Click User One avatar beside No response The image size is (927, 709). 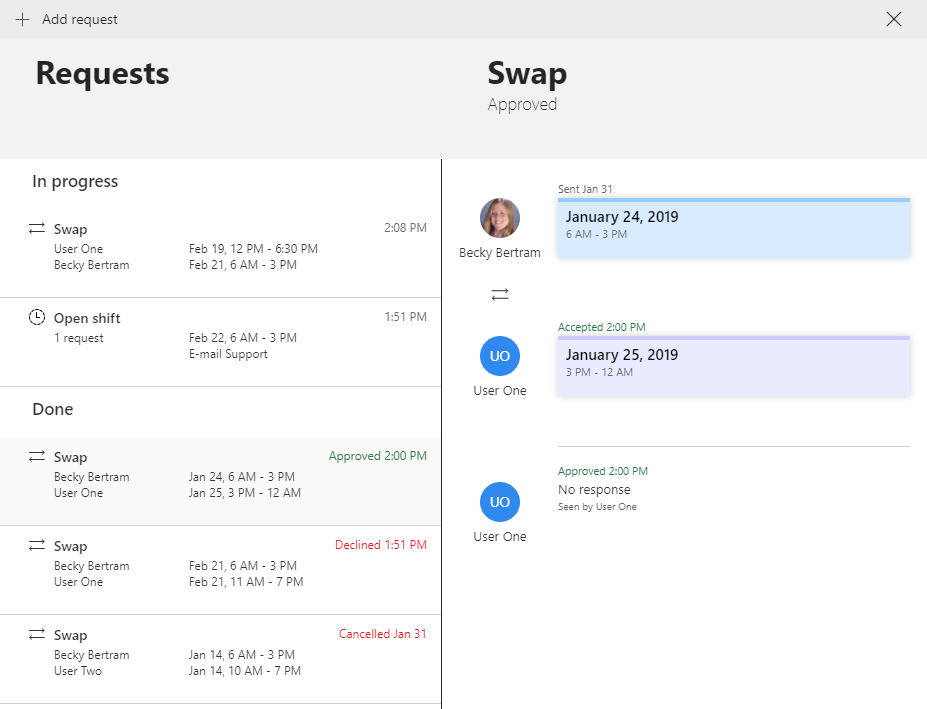point(500,502)
